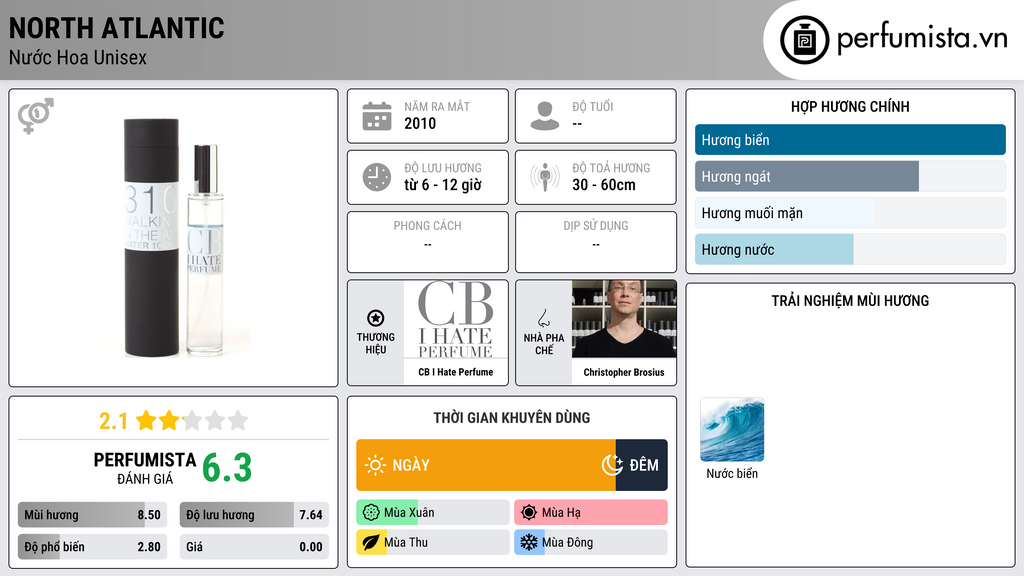Click the Độ Tuổi card
This screenshot has width=1024, height=576.
pos(596,116)
